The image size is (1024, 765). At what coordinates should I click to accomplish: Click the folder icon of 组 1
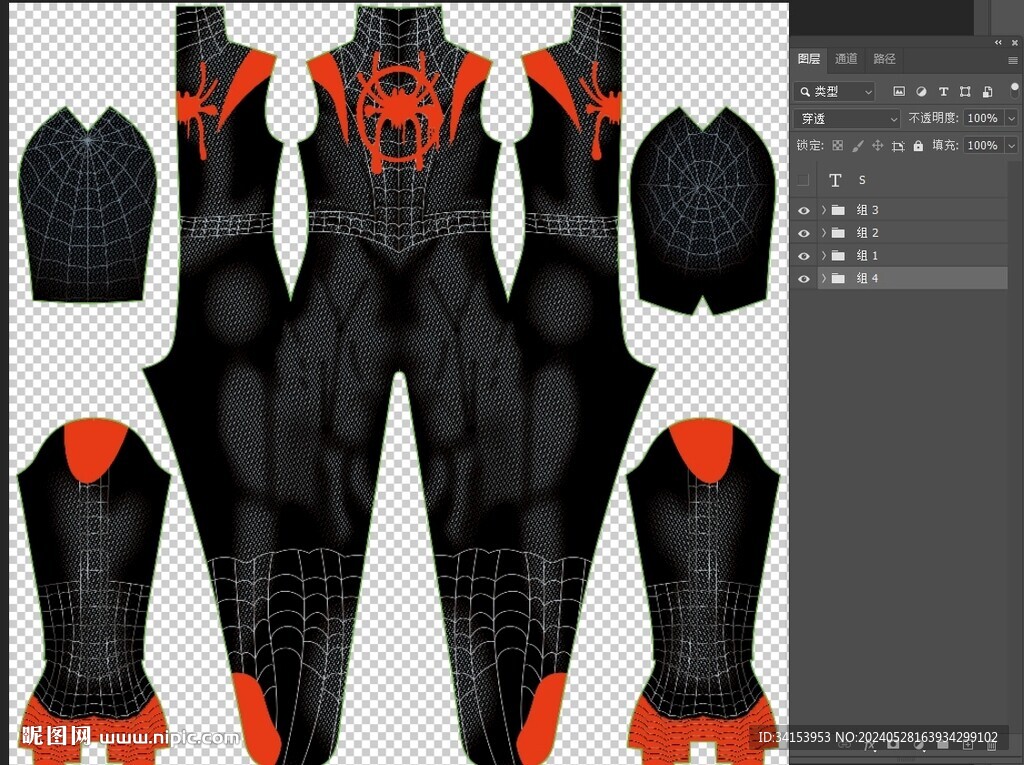pyautogui.click(x=839, y=255)
